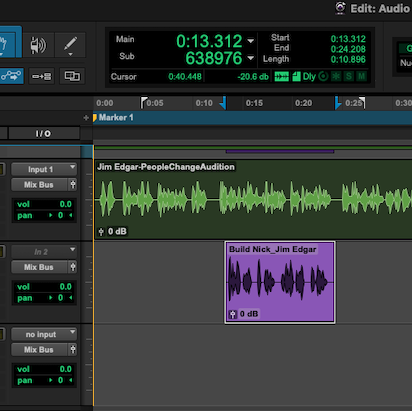Screen dimensions: 412x411
Task: Open third track's output window icon
Action: coord(73,350)
